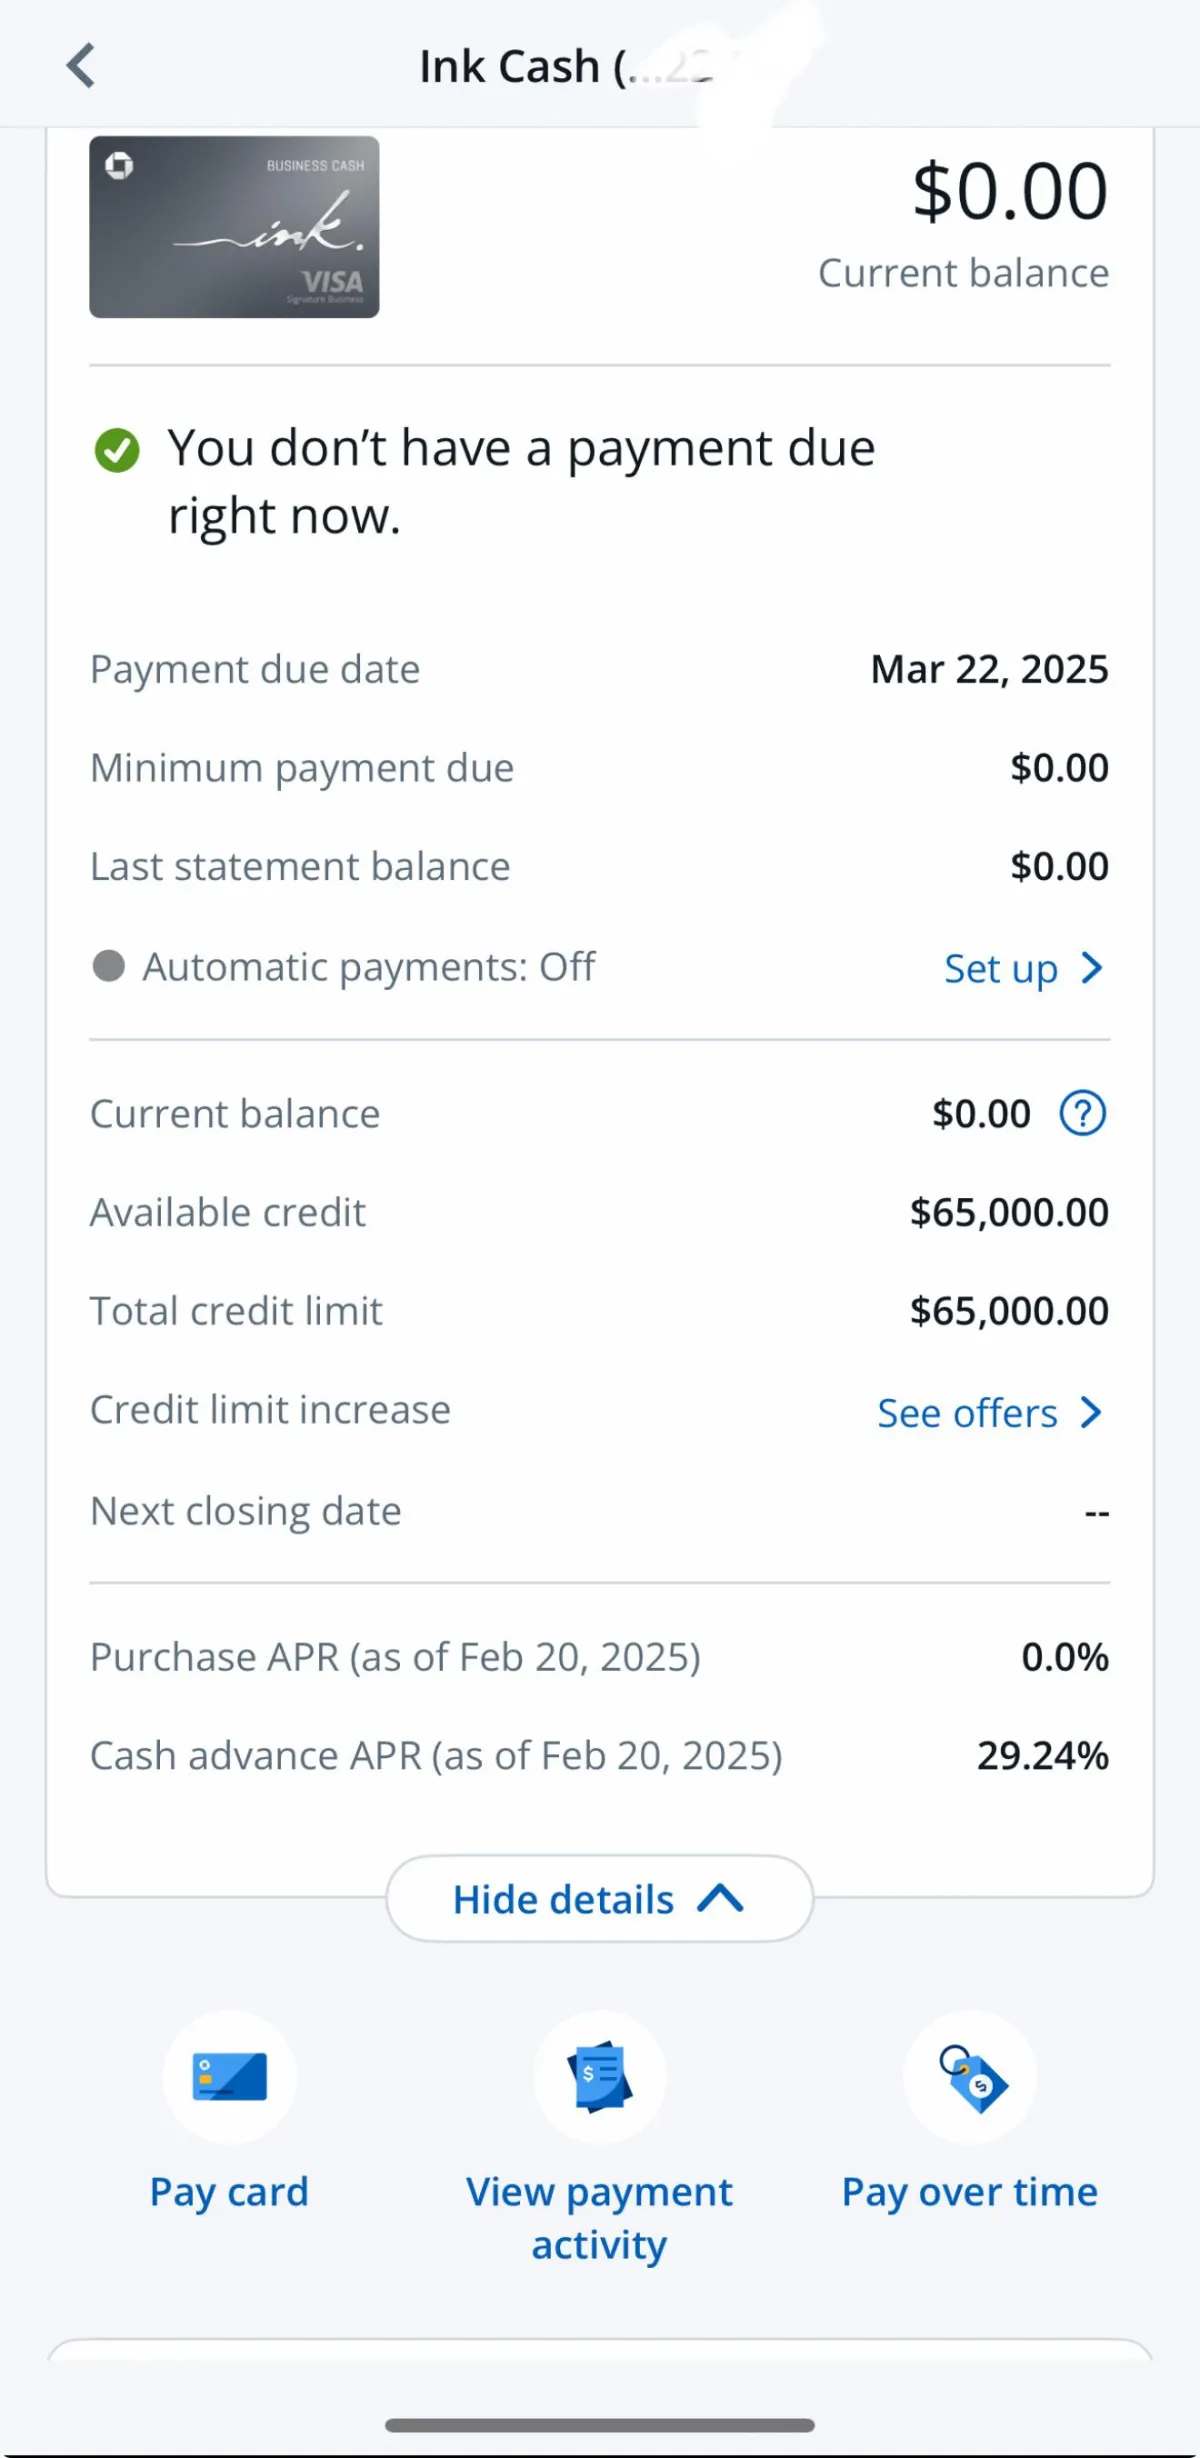The image size is (1200, 2458).
Task: Tap the Pay over time icon
Action: [x=969, y=2077]
